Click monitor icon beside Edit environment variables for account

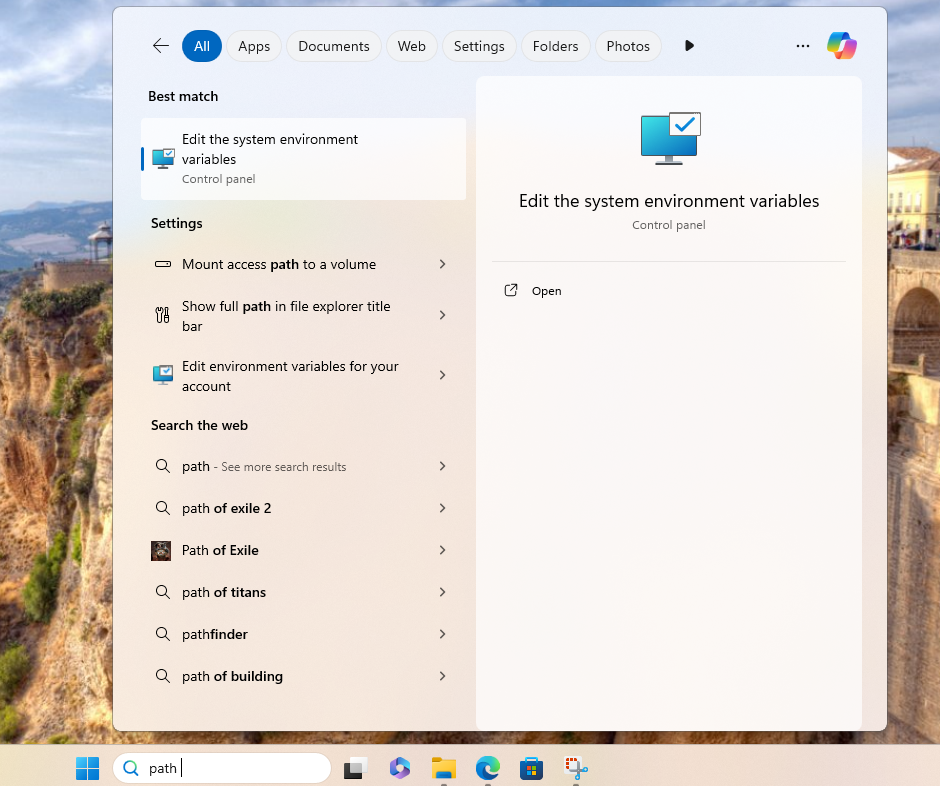pyautogui.click(x=163, y=375)
